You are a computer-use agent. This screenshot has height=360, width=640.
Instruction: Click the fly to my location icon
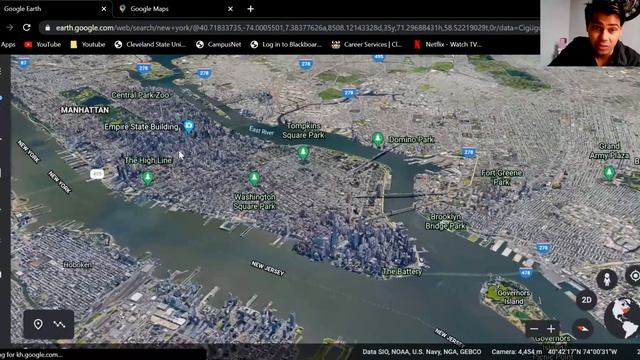[634, 276]
